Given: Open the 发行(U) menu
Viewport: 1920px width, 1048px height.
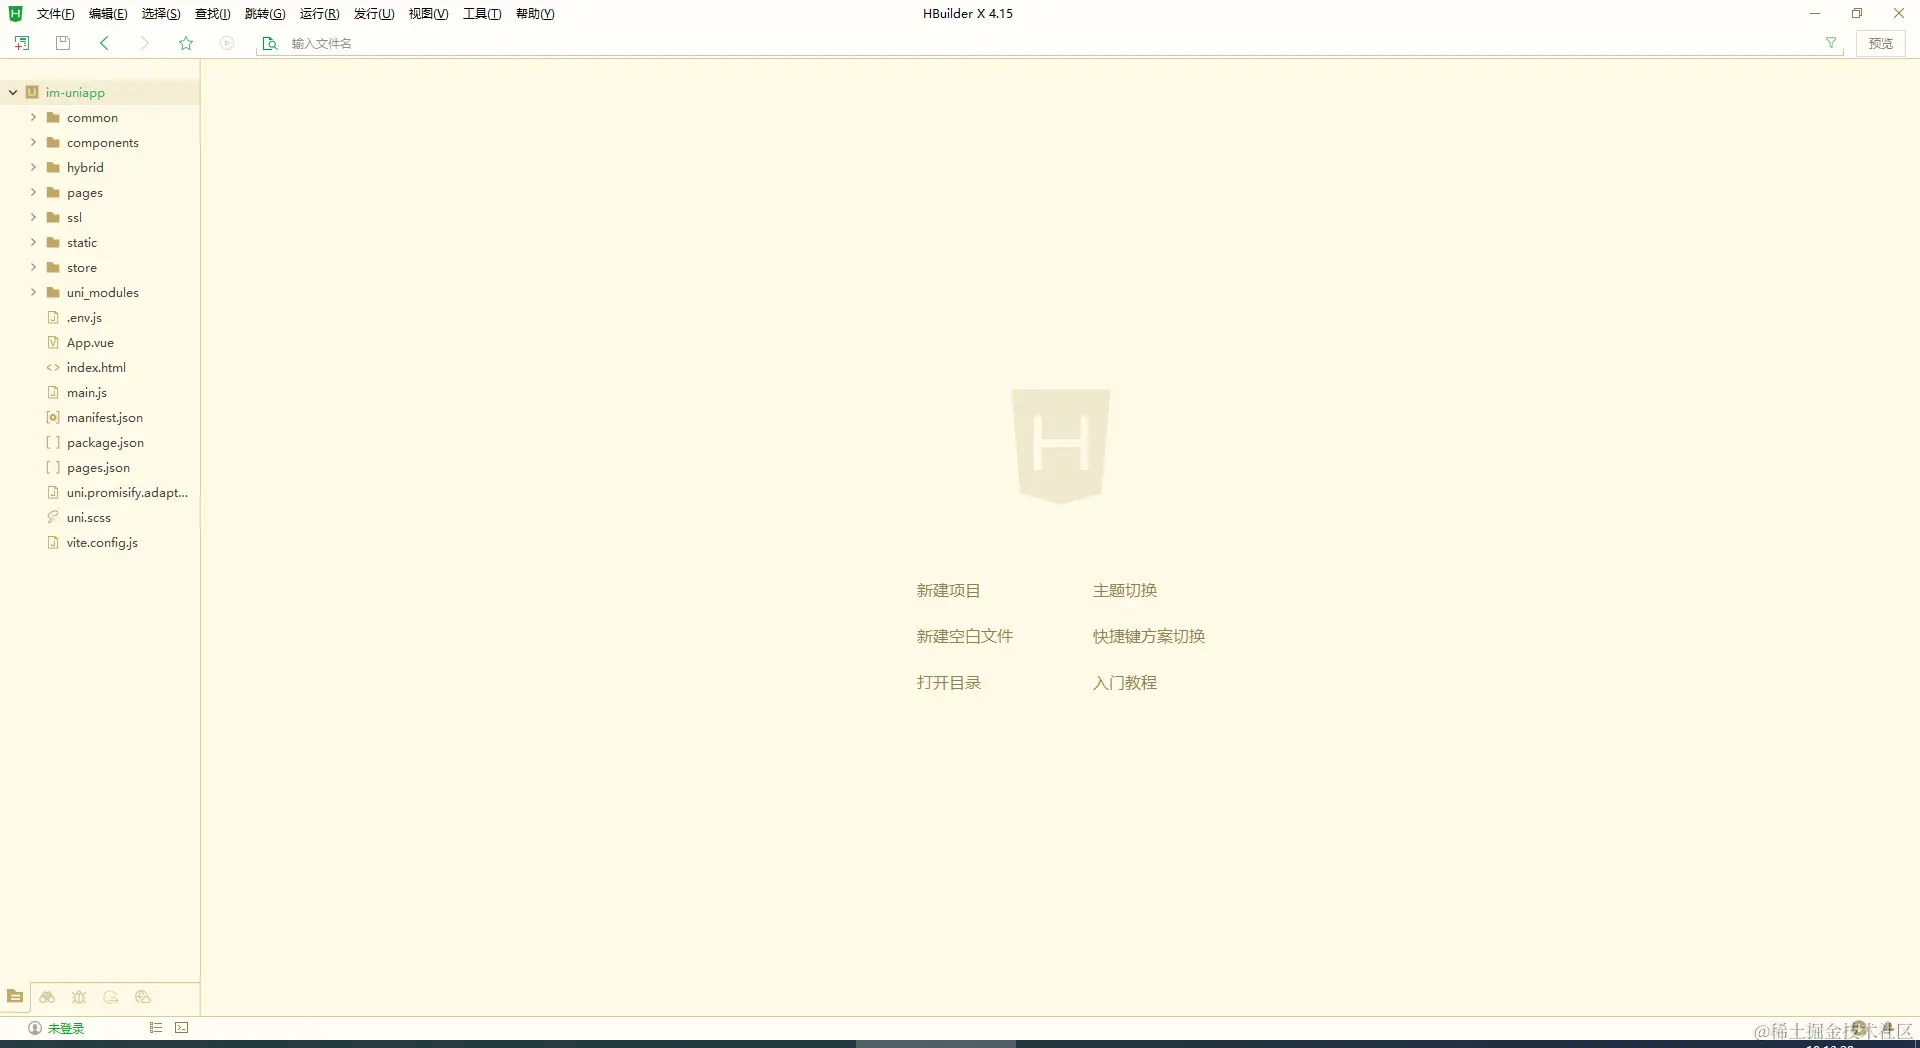Looking at the screenshot, I should coord(374,14).
